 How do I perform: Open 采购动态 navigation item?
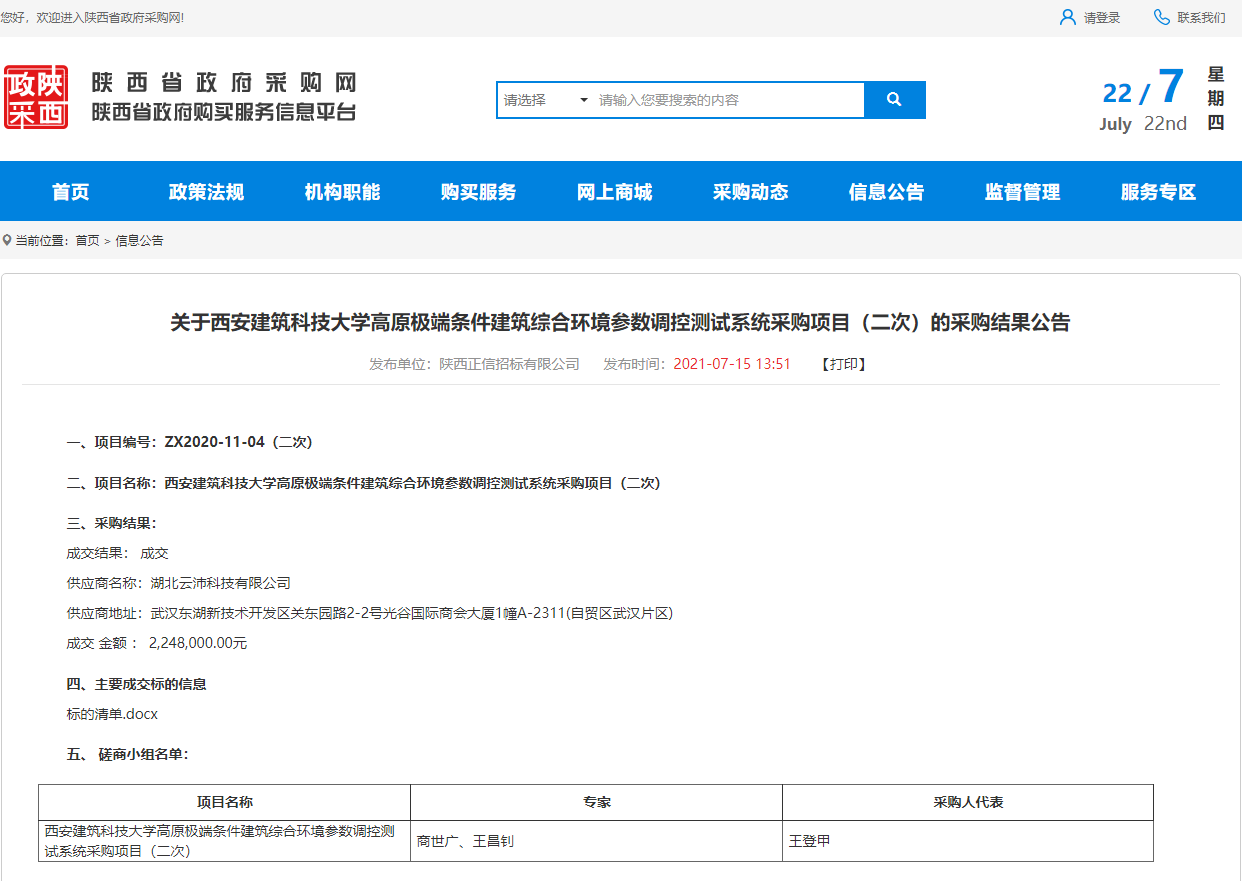[750, 192]
